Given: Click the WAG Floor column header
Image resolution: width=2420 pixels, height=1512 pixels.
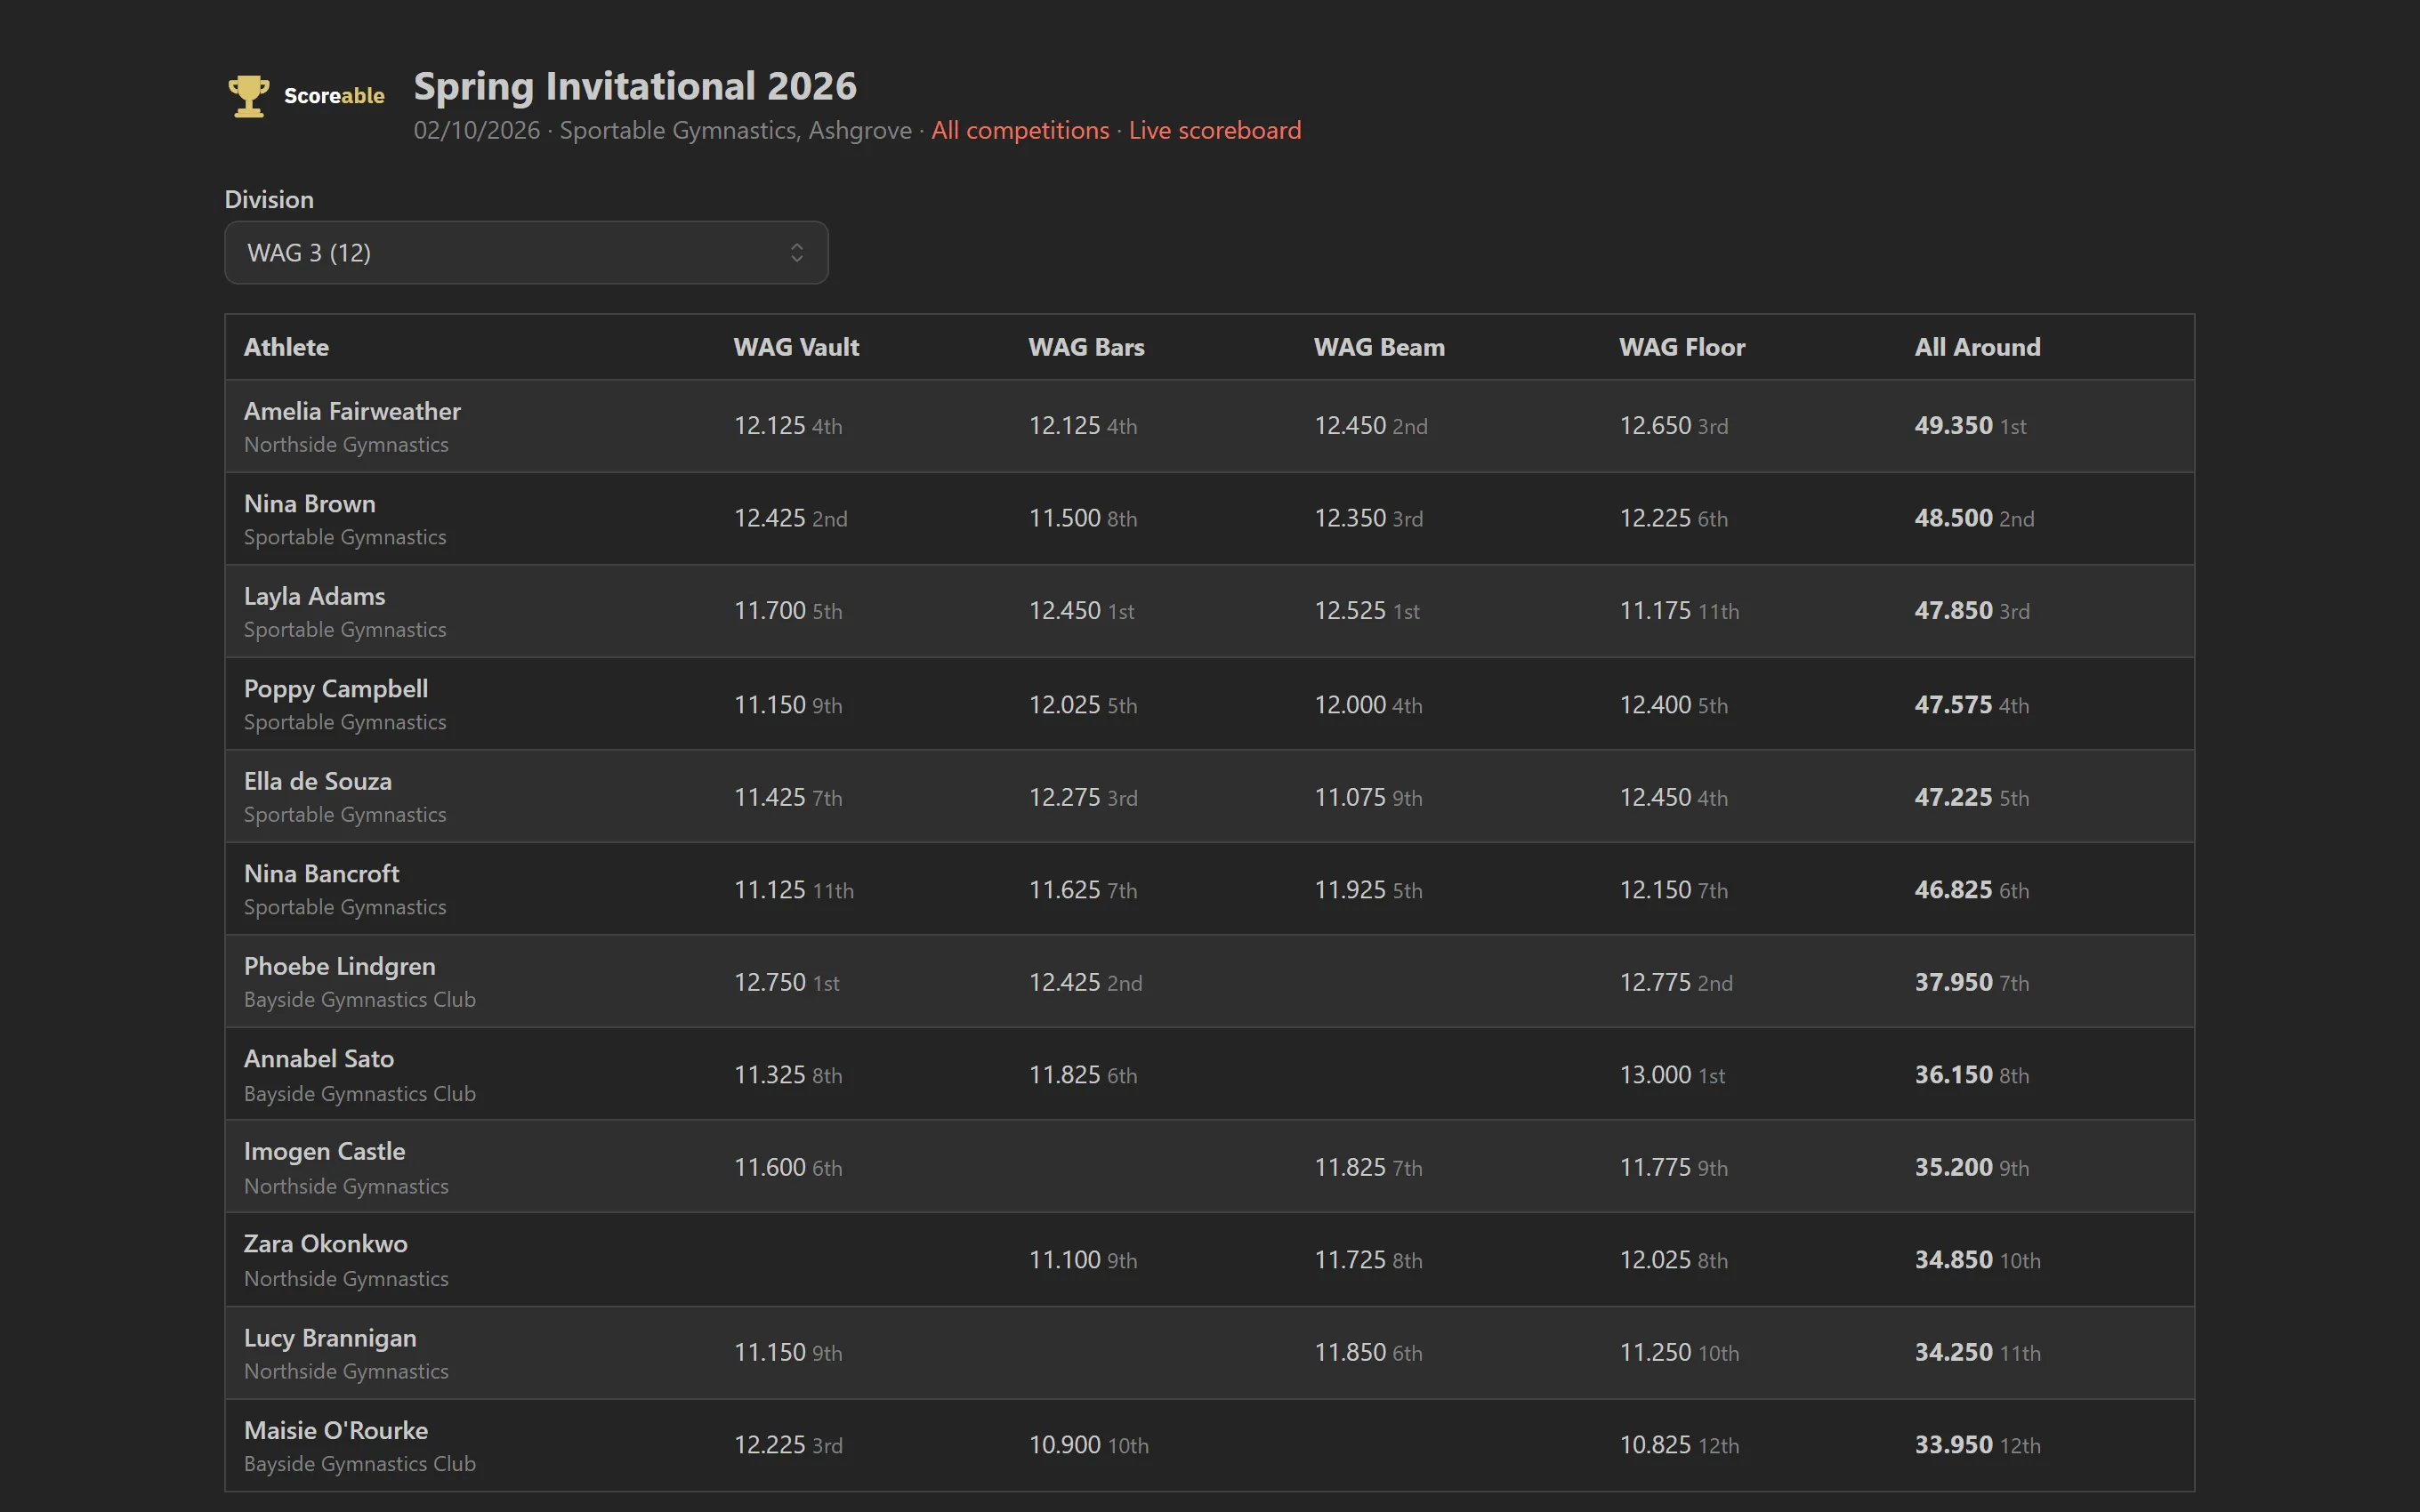Looking at the screenshot, I should (x=1682, y=347).
